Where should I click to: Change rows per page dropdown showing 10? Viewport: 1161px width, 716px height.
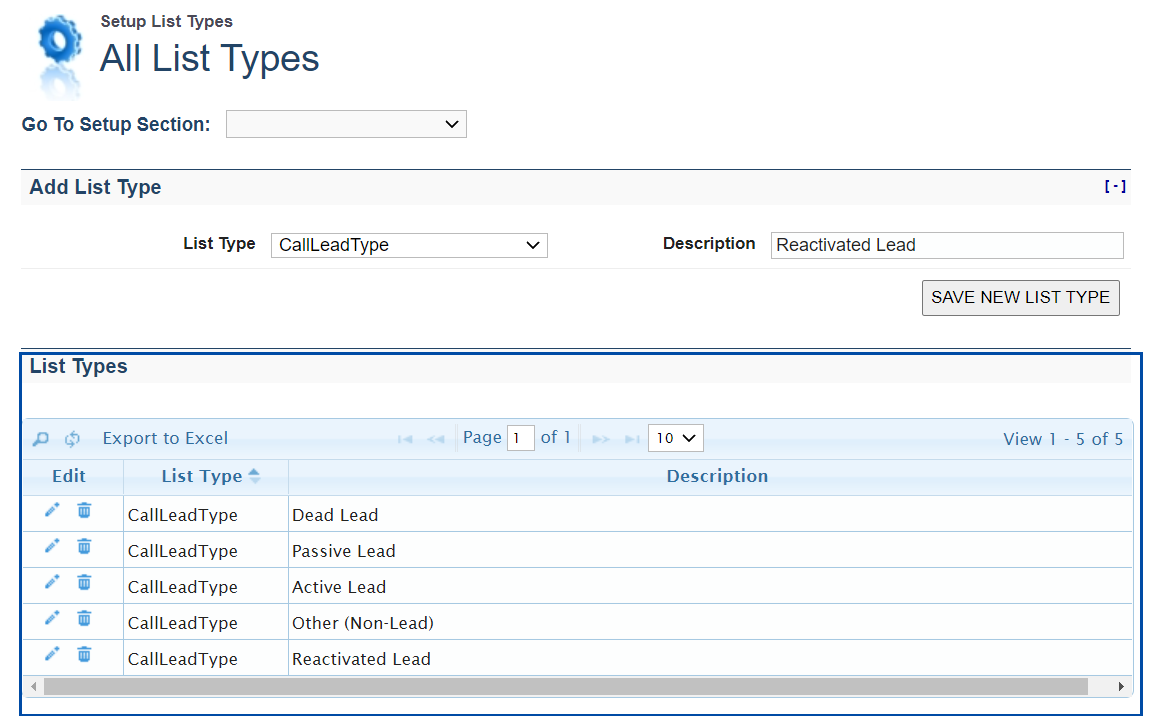click(x=676, y=438)
